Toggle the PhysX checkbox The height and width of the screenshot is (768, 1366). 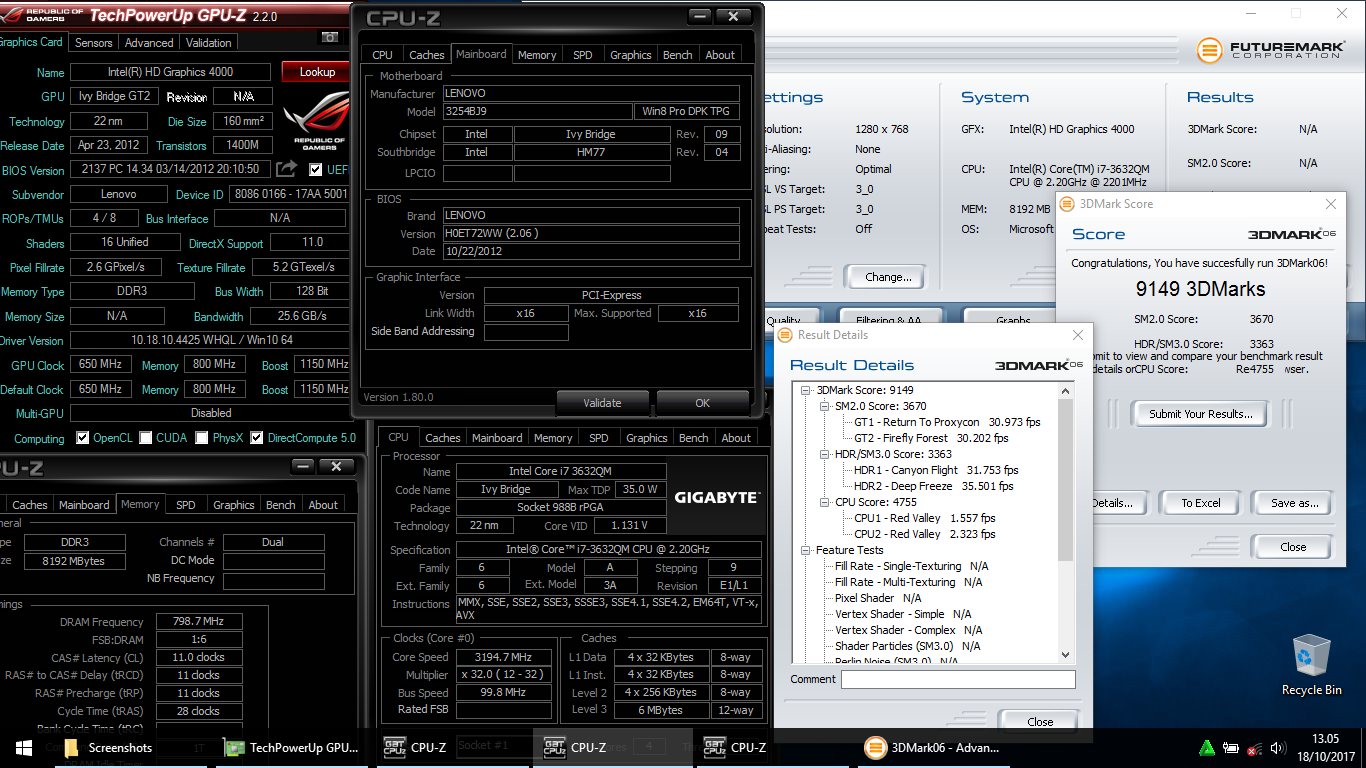pos(202,438)
